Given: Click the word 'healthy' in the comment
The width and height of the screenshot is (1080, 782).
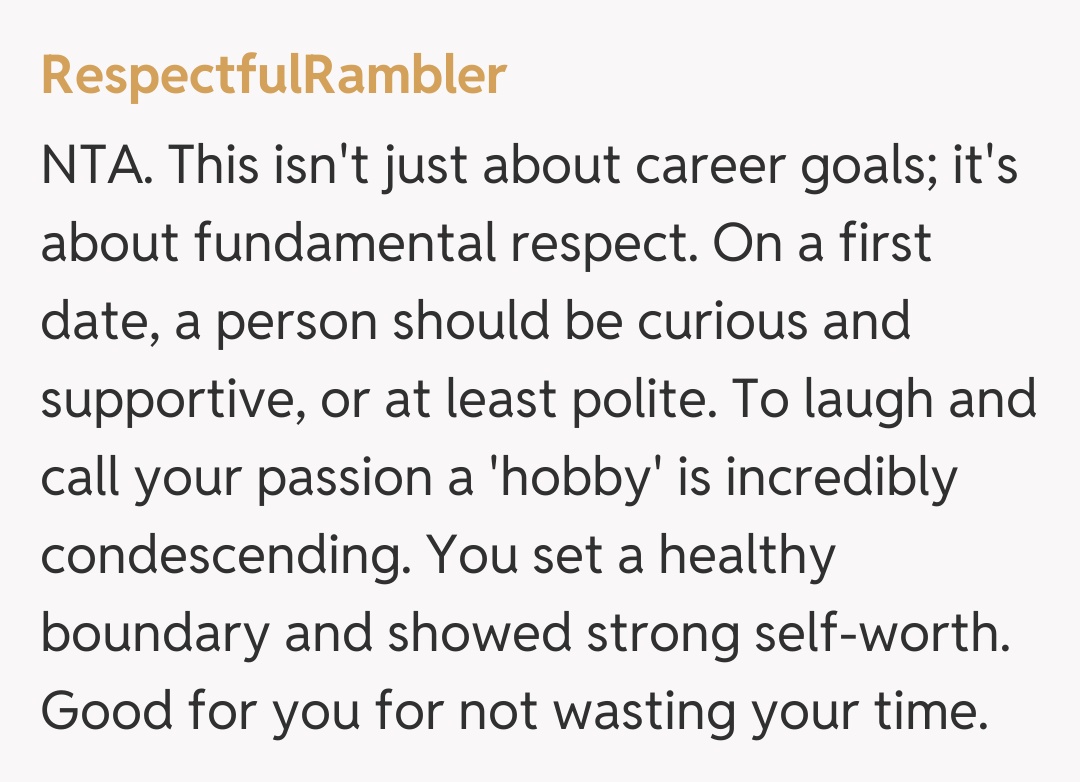Looking at the screenshot, I should click(746, 556).
